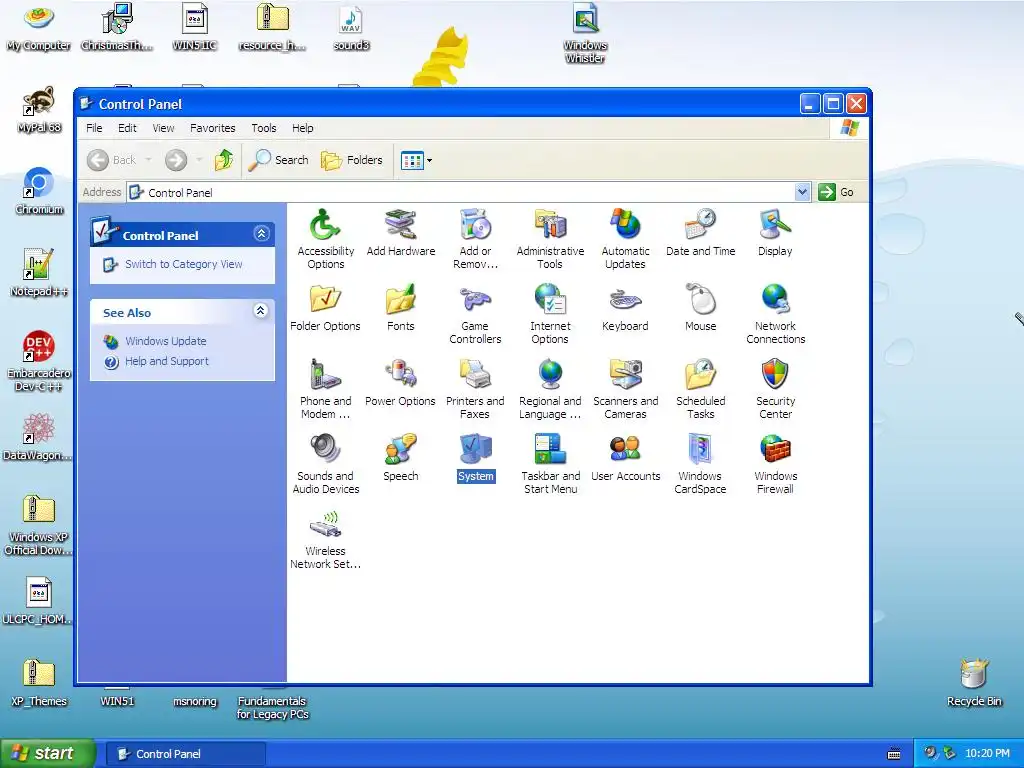Click the Search toolbar button
The height and width of the screenshot is (768, 1024).
pyautogui.click(x=279, y=160)
